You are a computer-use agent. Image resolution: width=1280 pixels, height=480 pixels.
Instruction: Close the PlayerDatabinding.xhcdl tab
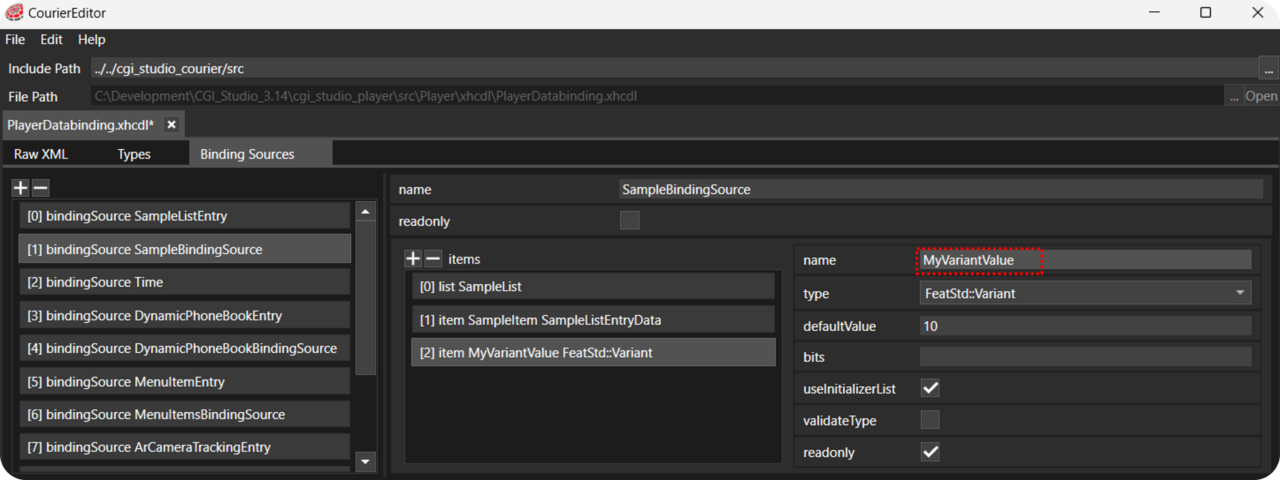pos(171,125)
